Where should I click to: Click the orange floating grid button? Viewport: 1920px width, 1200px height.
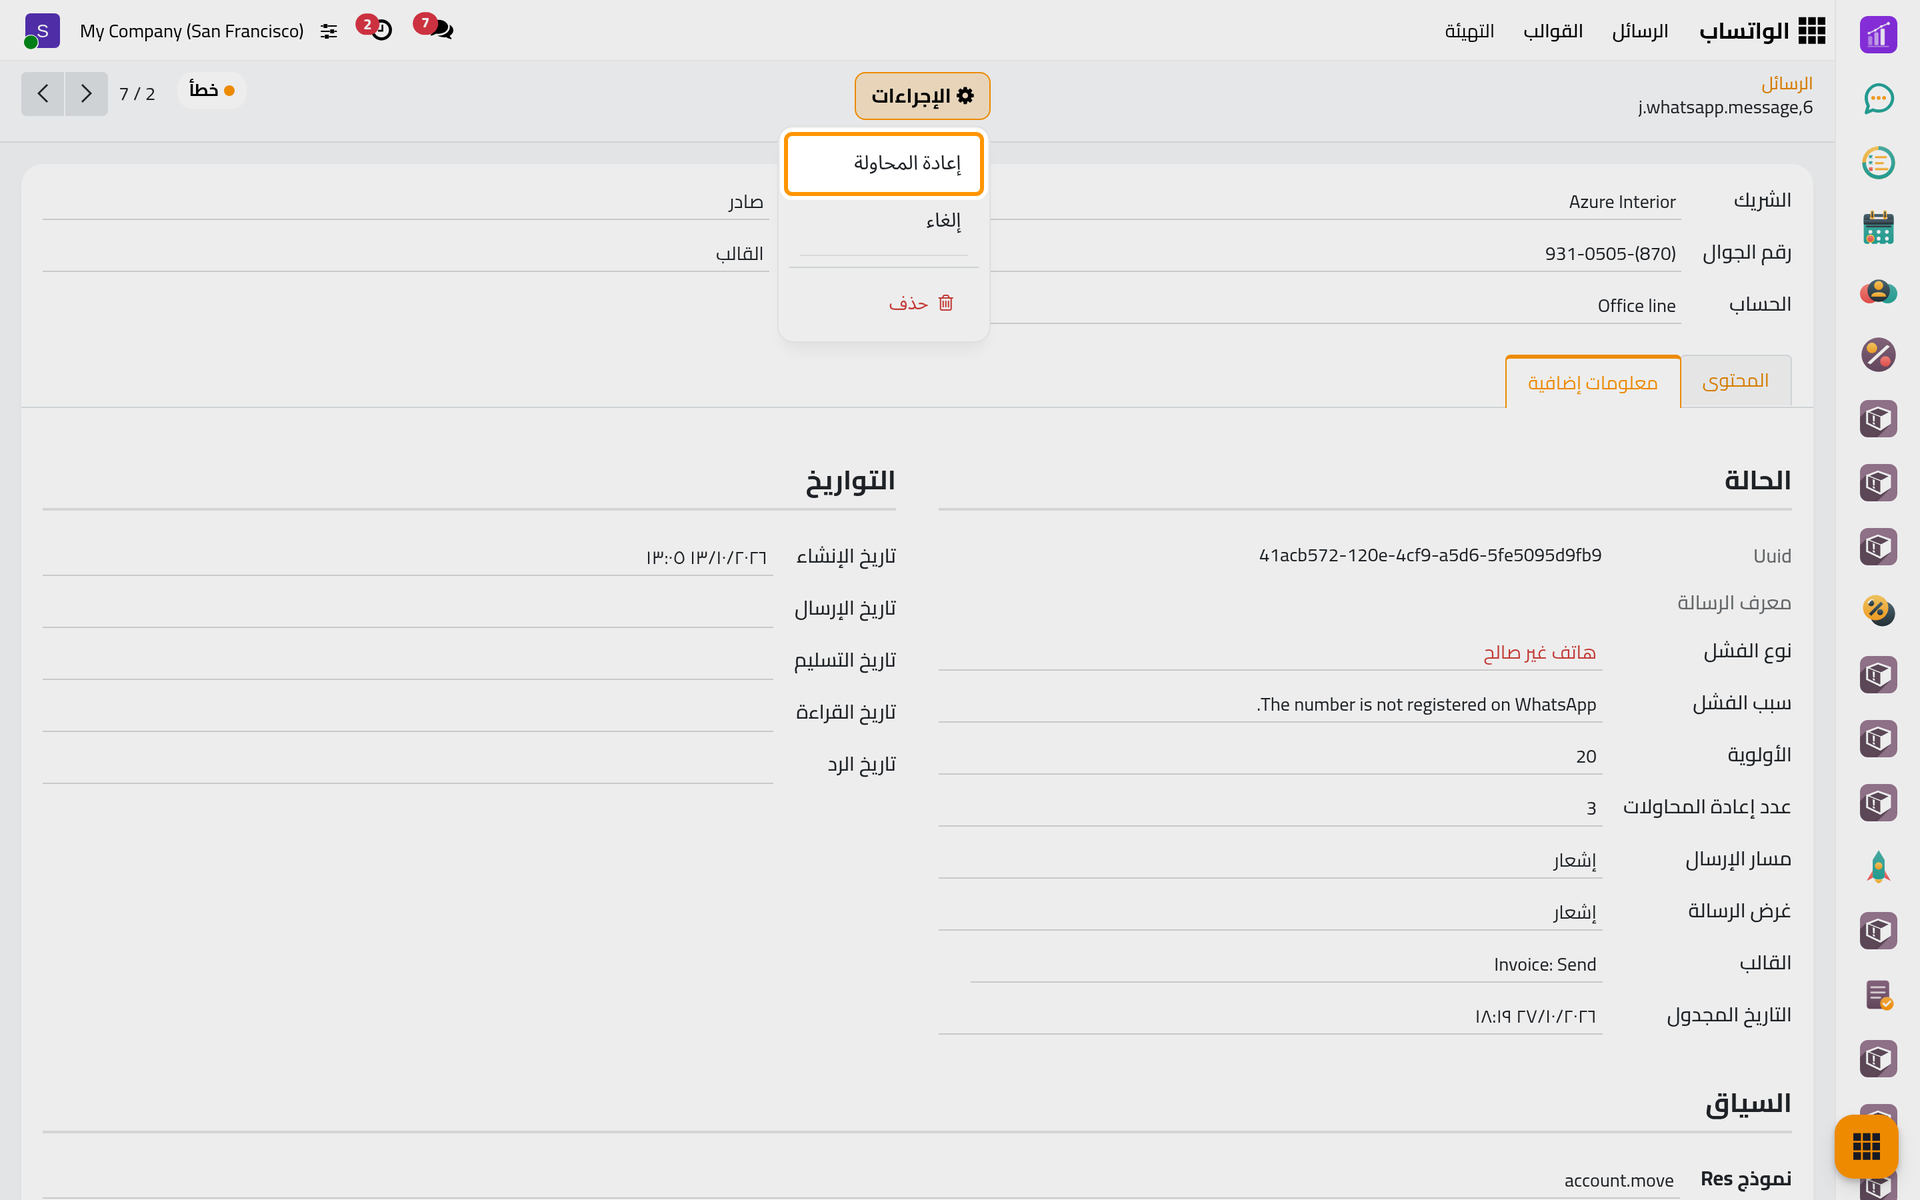(x=1866, y=1146)
